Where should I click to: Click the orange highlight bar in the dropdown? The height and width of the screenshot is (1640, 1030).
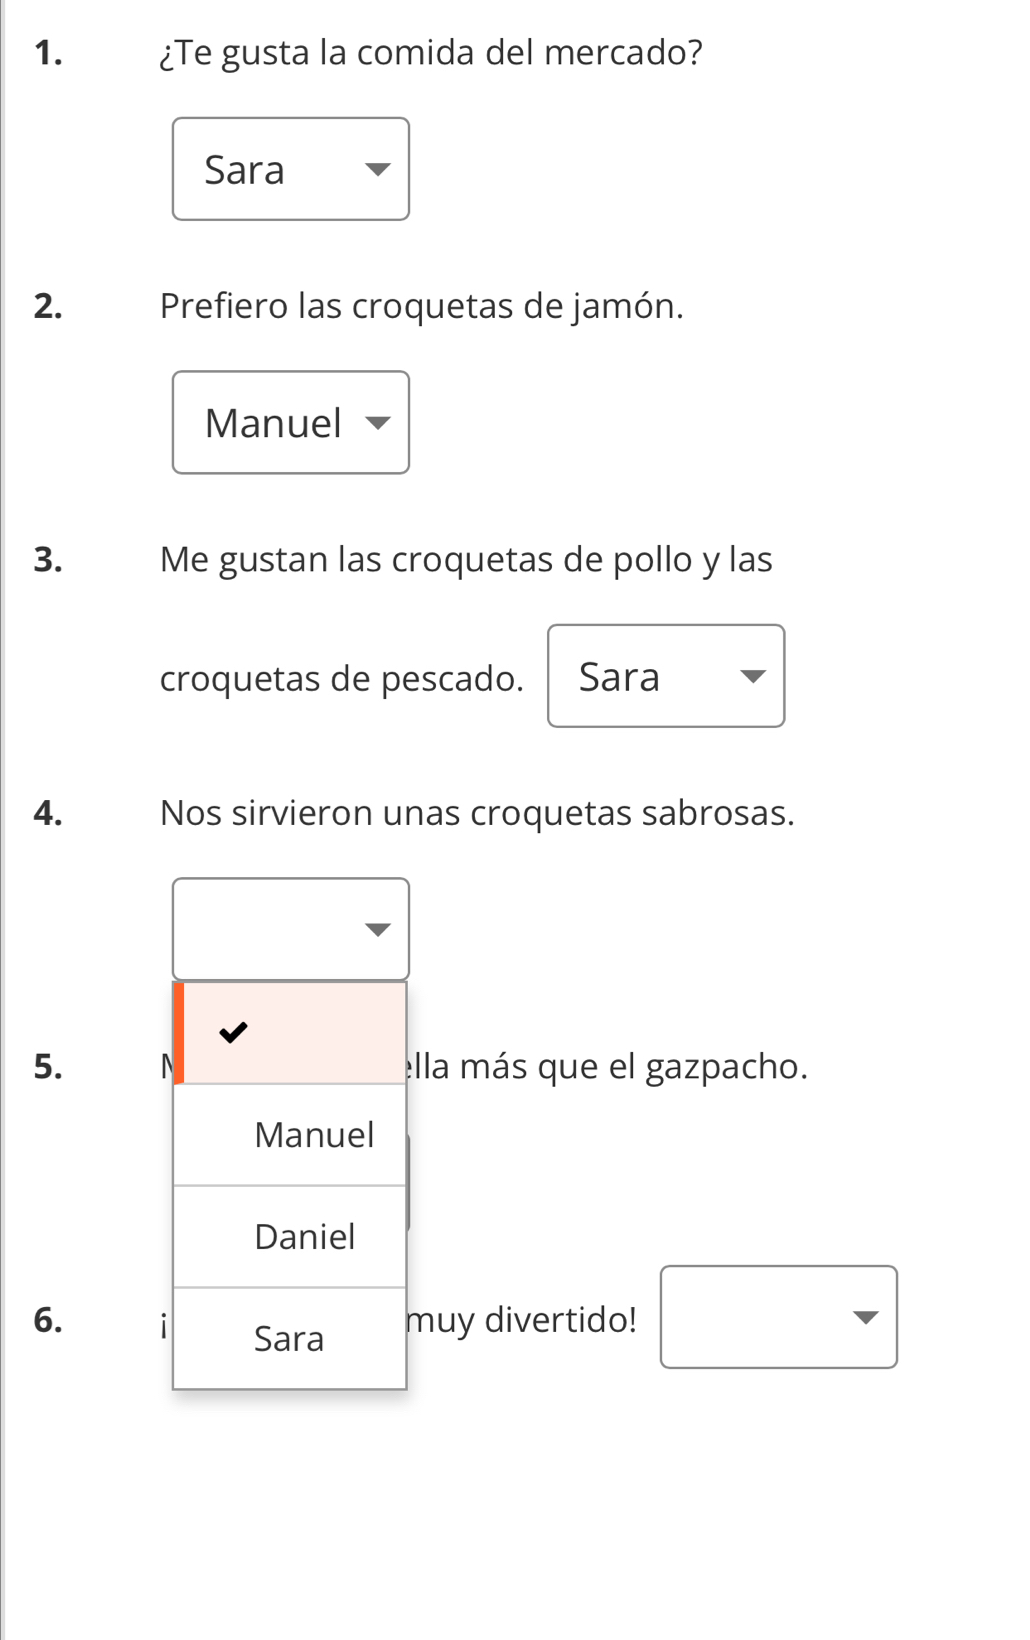[x=179, y=1032]
